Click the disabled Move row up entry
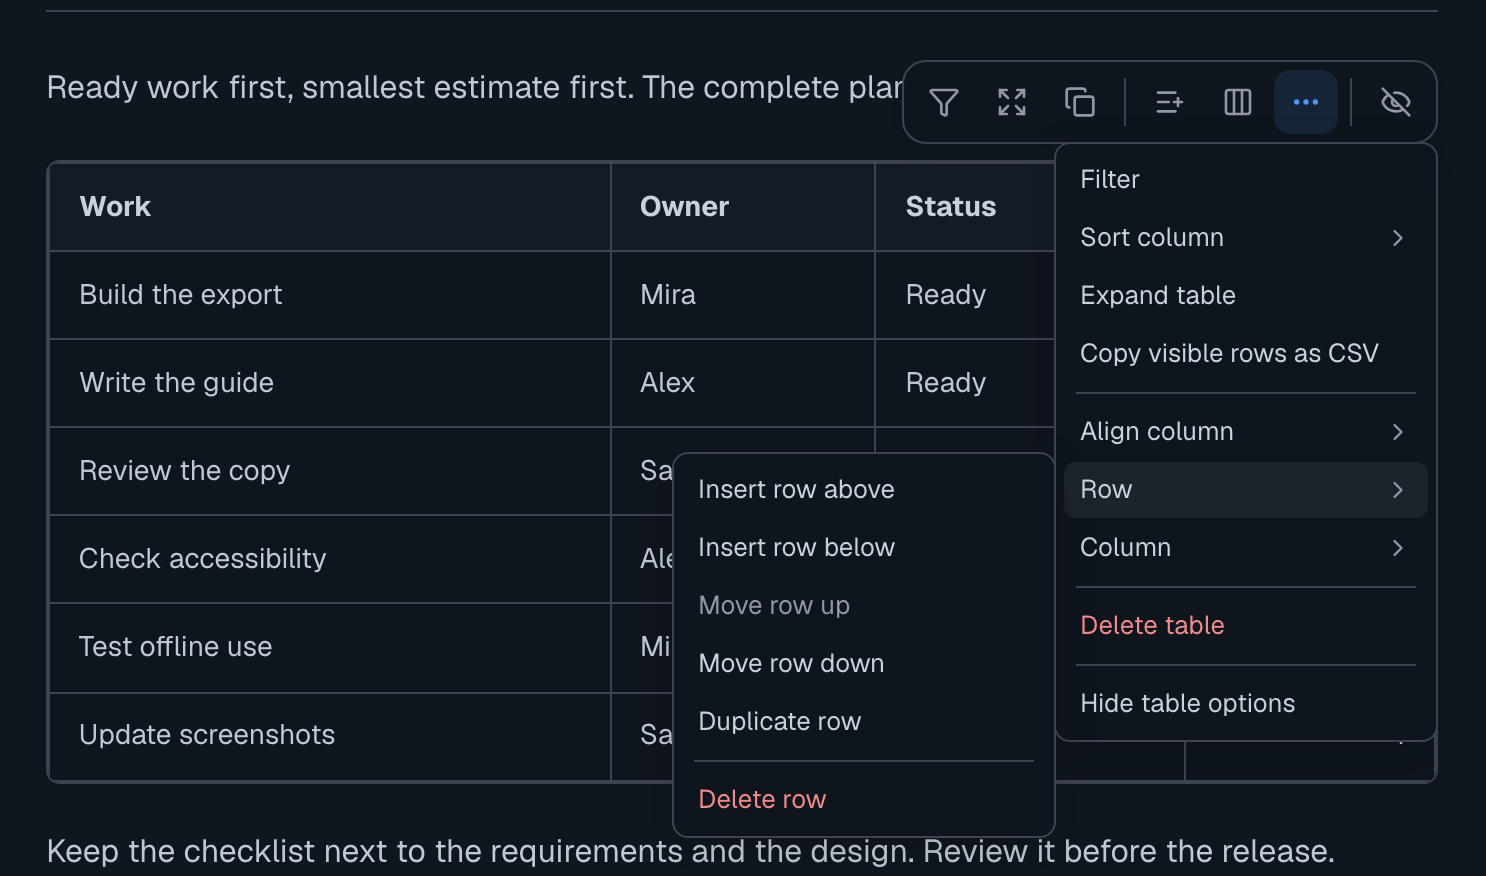The height and width of the screenshot is (876, 1486). [864, 606]
